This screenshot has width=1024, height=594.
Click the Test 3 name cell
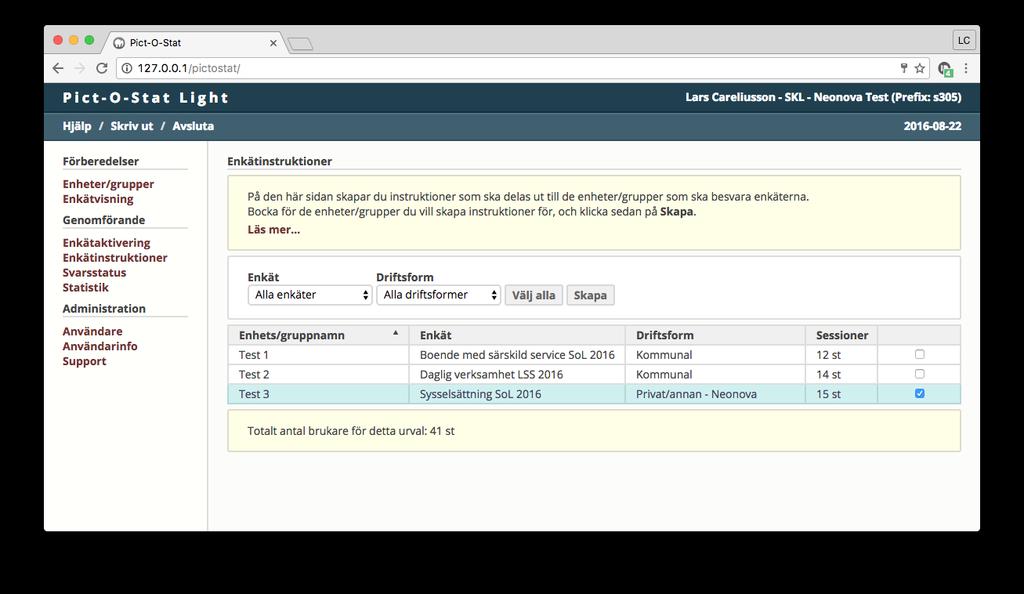pyautogui.click(x=318, y=394)
